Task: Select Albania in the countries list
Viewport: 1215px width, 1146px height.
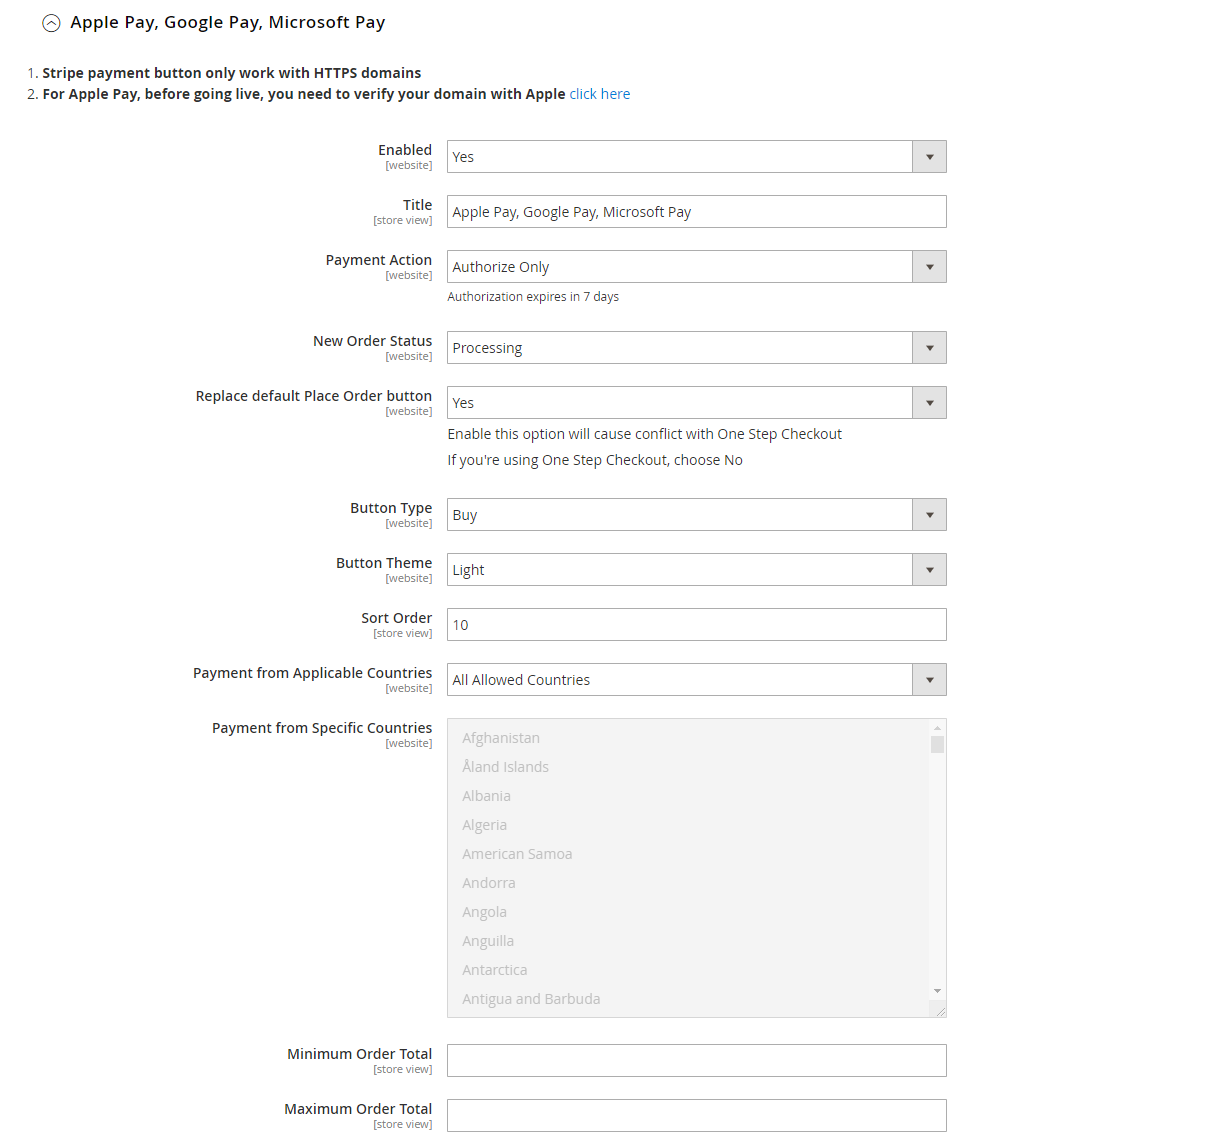Action: click(487, 796)
